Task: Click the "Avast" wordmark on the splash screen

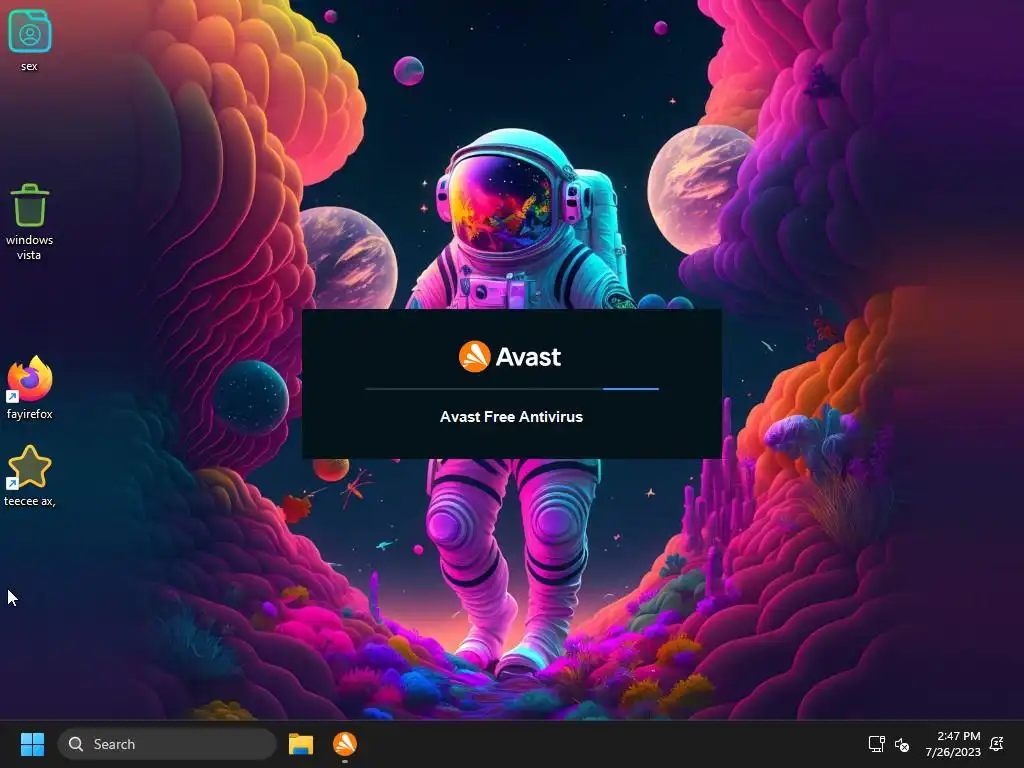Action: (528, 357)
